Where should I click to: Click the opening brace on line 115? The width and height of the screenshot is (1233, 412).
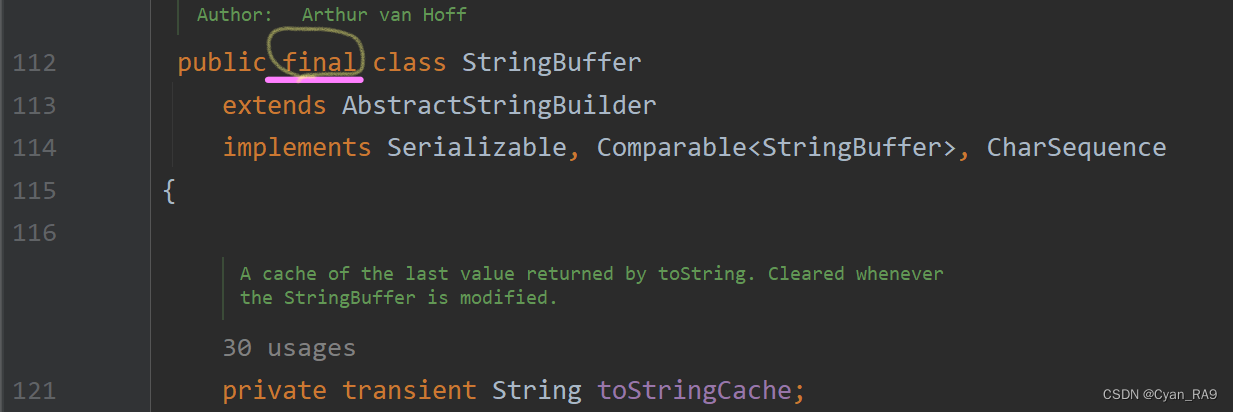169,190
